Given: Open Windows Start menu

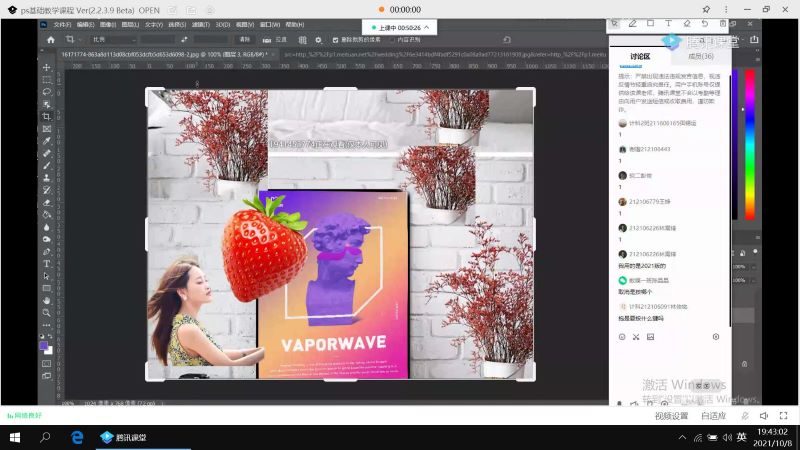Looking at the screenshot, I should [15, 437].
